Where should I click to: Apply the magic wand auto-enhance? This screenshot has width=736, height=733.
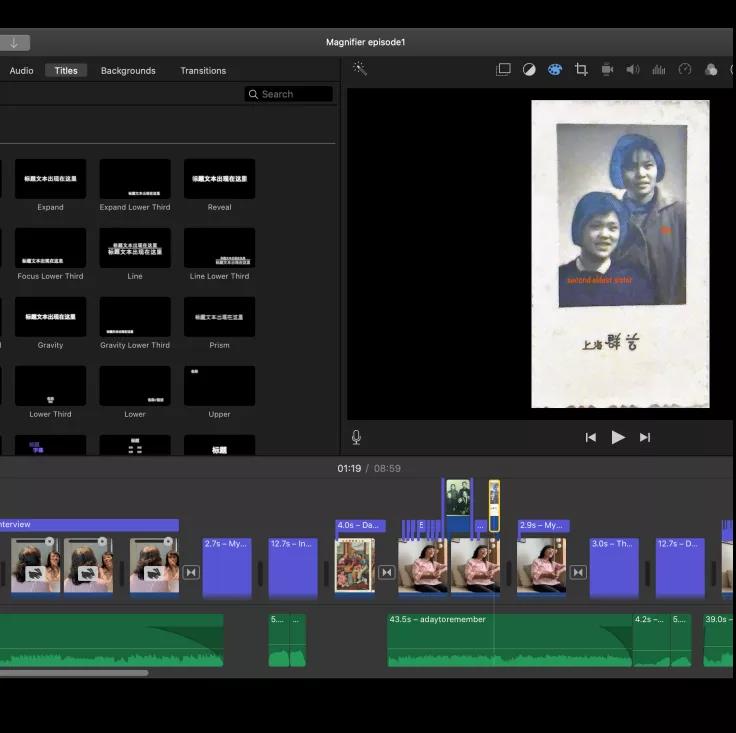[x=360, y=69]
